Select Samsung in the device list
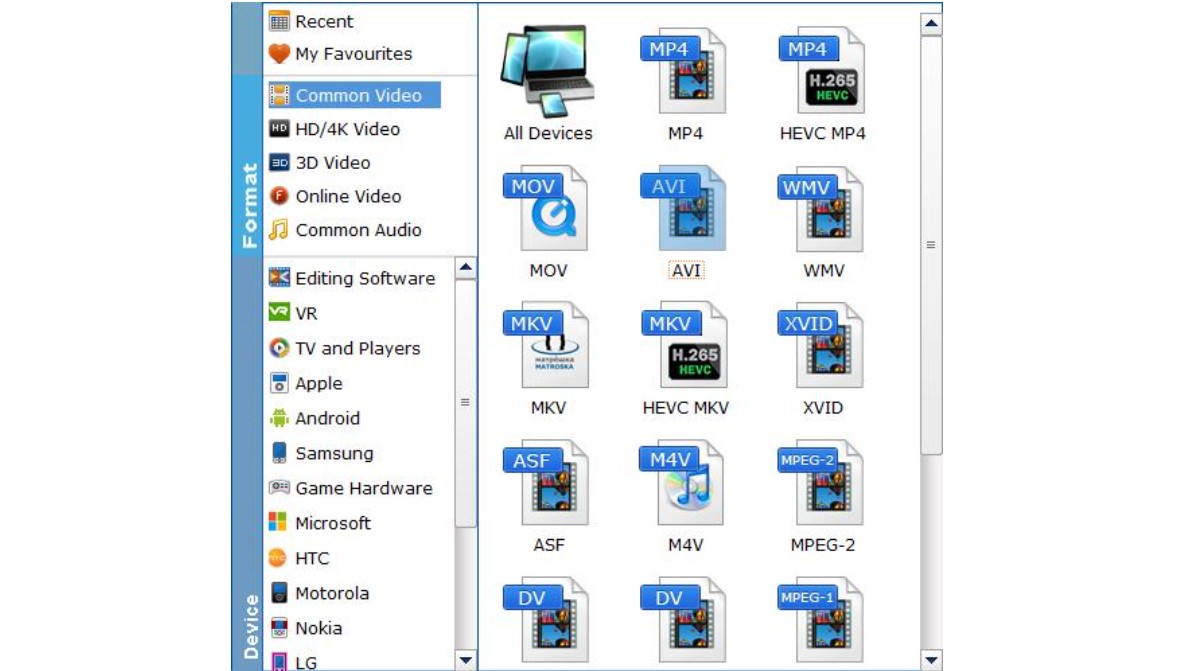This screenshot has width=1192, height=671. click(x=333, y=454)
